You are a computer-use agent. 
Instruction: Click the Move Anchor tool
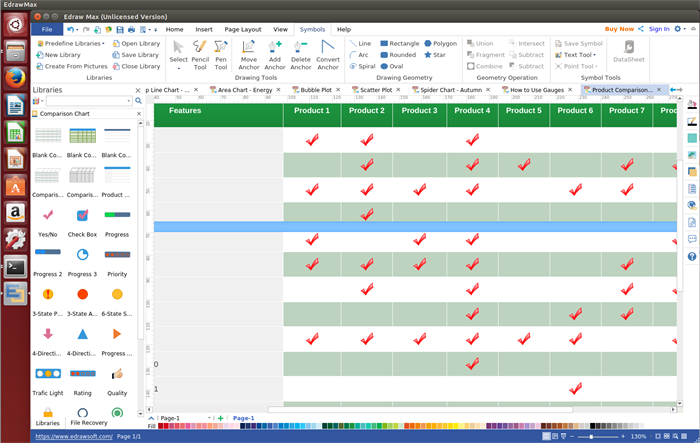[x=249, y=55]
